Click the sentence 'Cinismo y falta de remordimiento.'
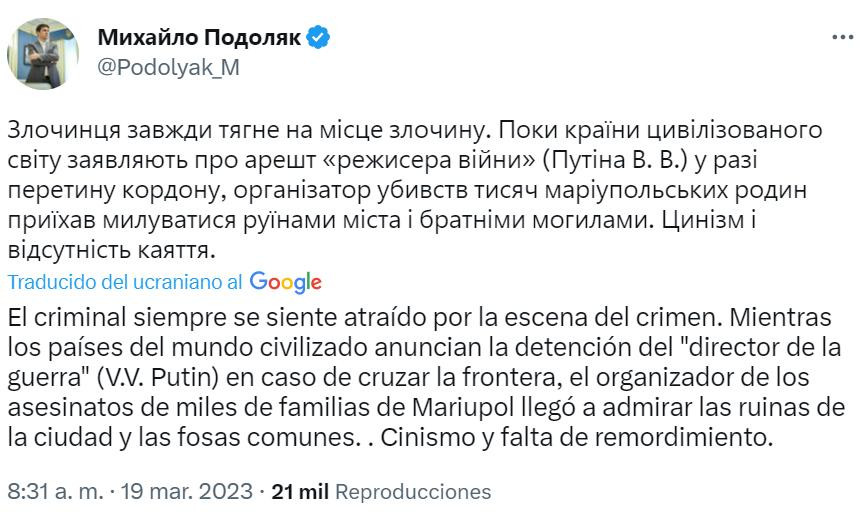Image resolution: width=862 pixels, height=518 pixels. (x=577, y=438)
